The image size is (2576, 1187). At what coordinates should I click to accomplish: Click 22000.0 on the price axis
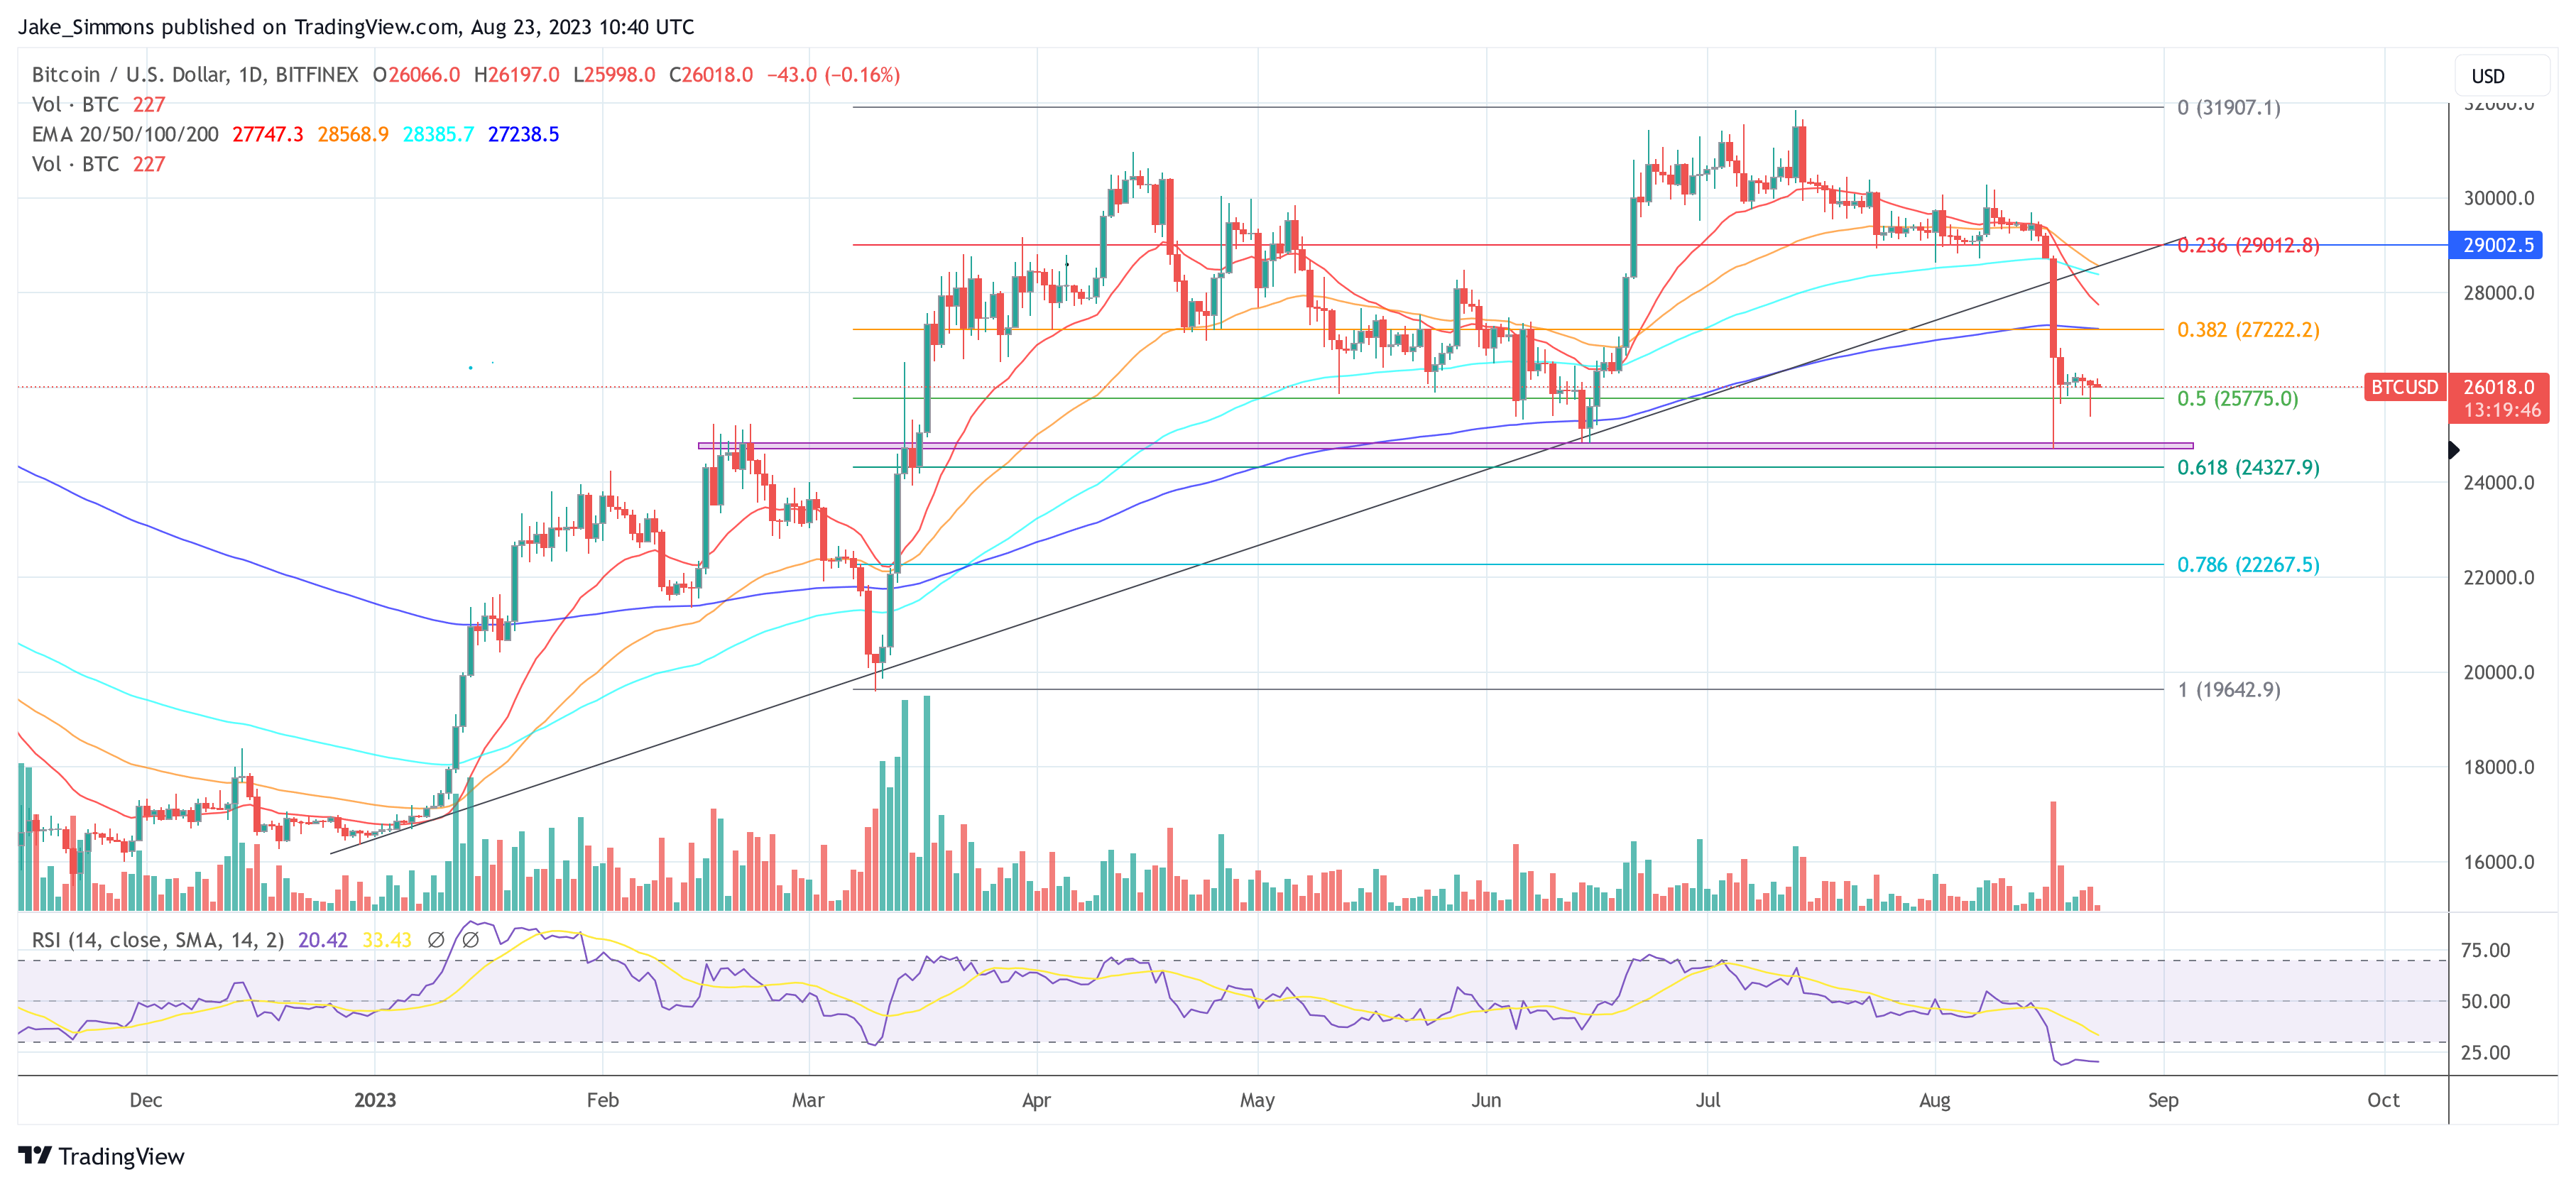(2498, 578)
